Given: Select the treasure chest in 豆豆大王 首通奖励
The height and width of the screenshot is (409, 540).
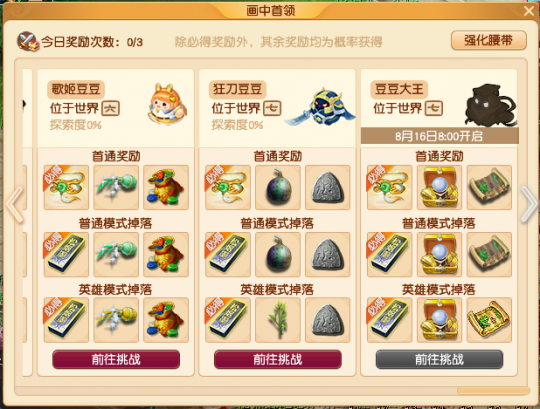Looking at the screenshot, I should coord(439,187).
